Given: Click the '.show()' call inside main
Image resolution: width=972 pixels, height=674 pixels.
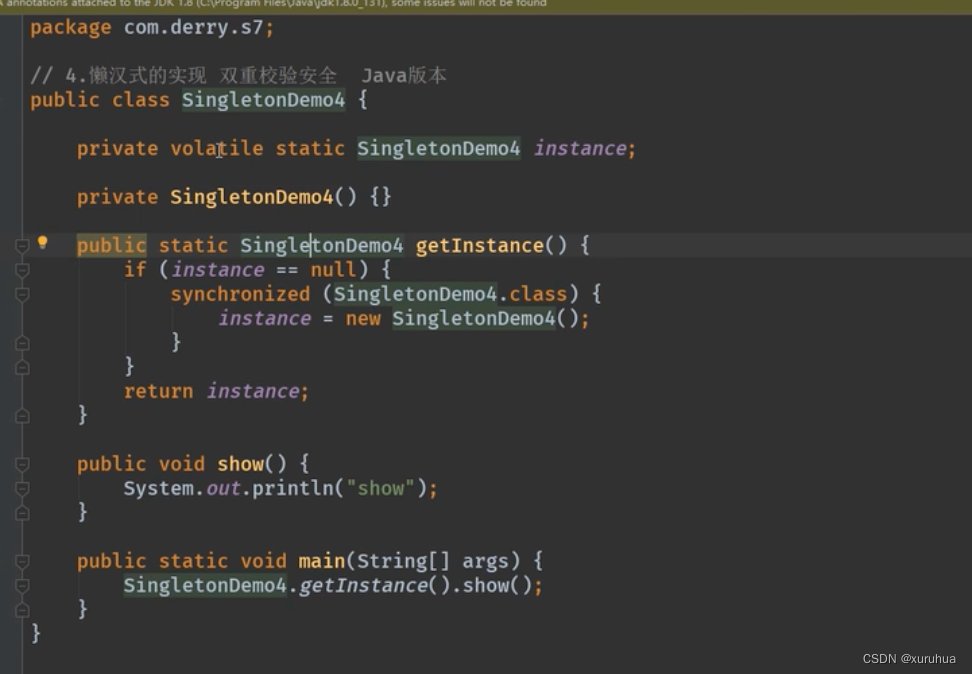Looking at the screenshot, I should [x=492, y=586].
